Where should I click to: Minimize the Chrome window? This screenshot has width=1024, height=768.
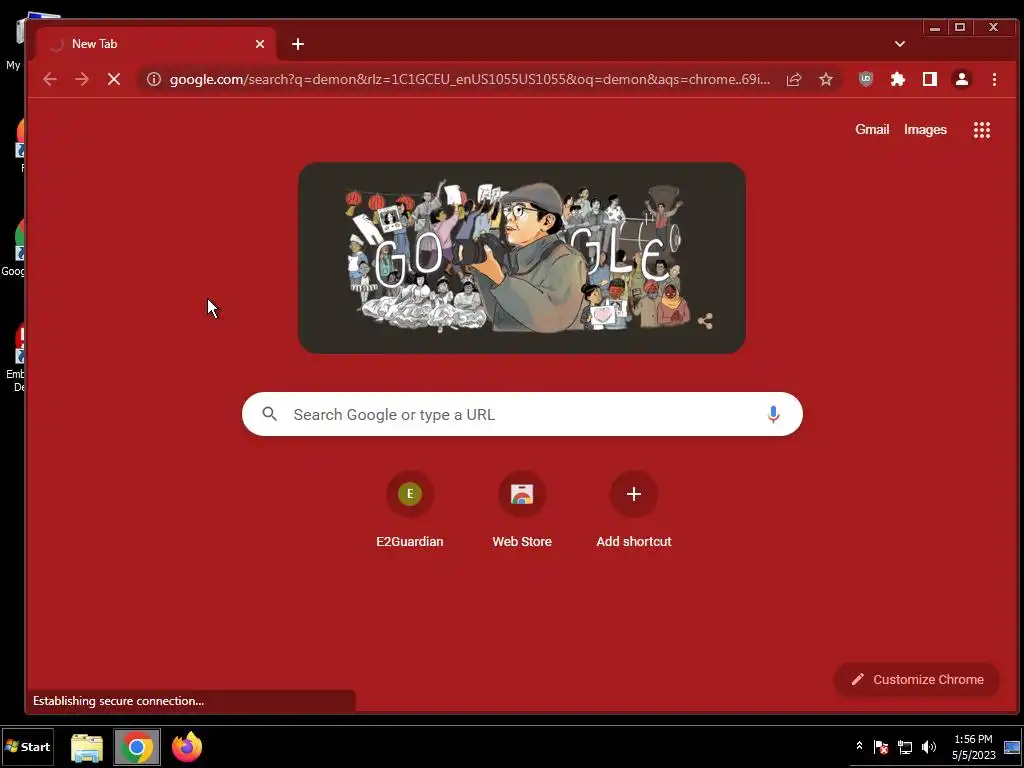[x=935, y=27]
